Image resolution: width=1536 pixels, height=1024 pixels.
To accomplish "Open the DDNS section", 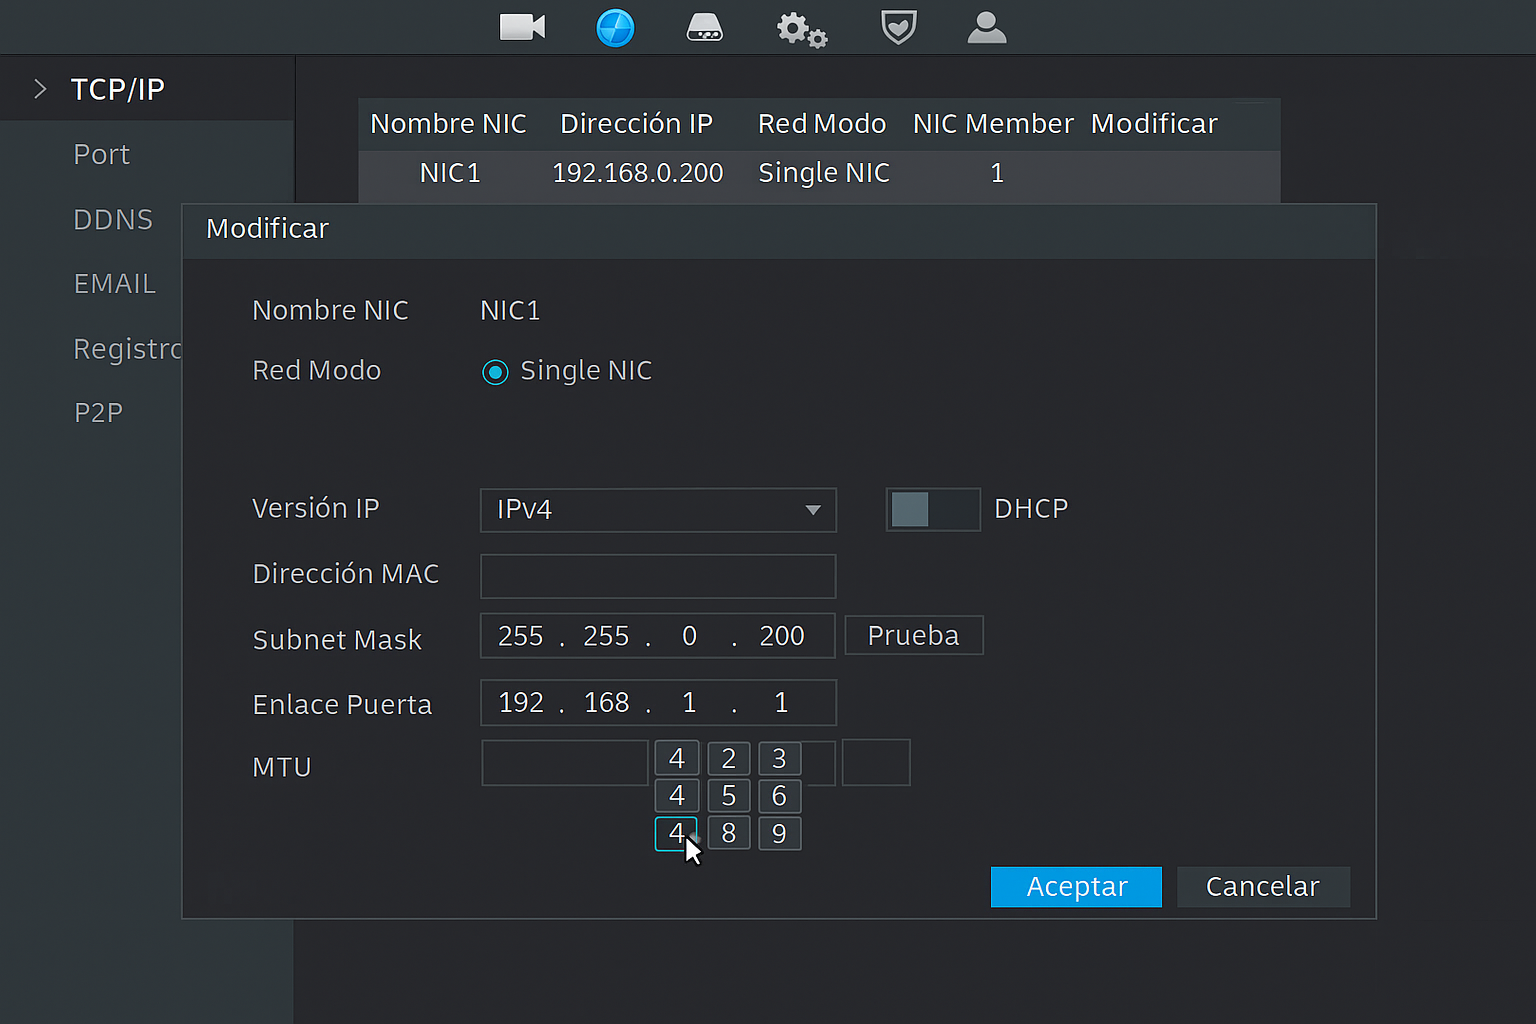I will click(x=113, y=220).
